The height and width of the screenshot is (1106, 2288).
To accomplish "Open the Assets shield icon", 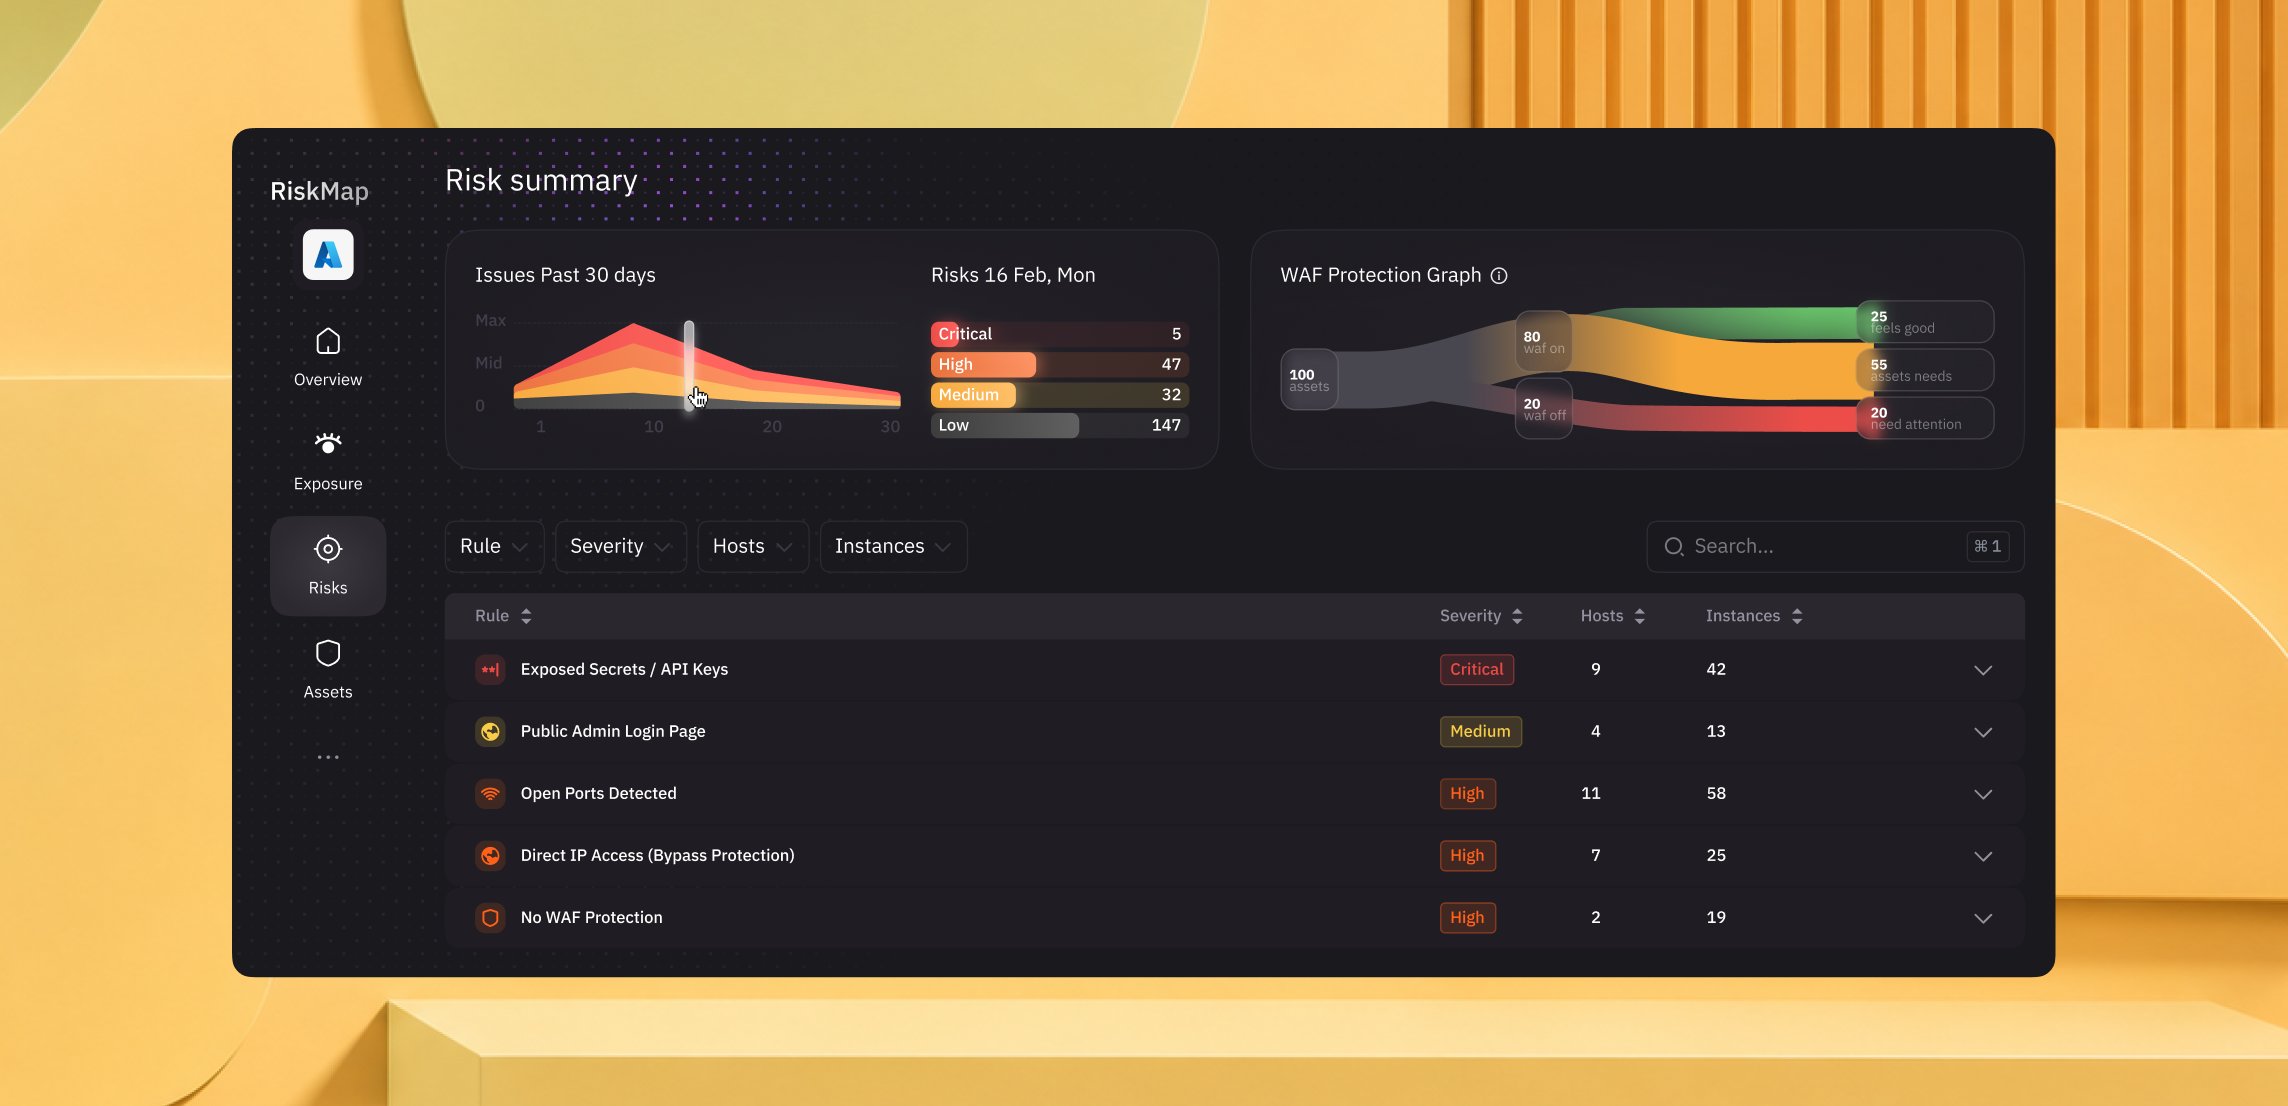I will pos(328,653).
